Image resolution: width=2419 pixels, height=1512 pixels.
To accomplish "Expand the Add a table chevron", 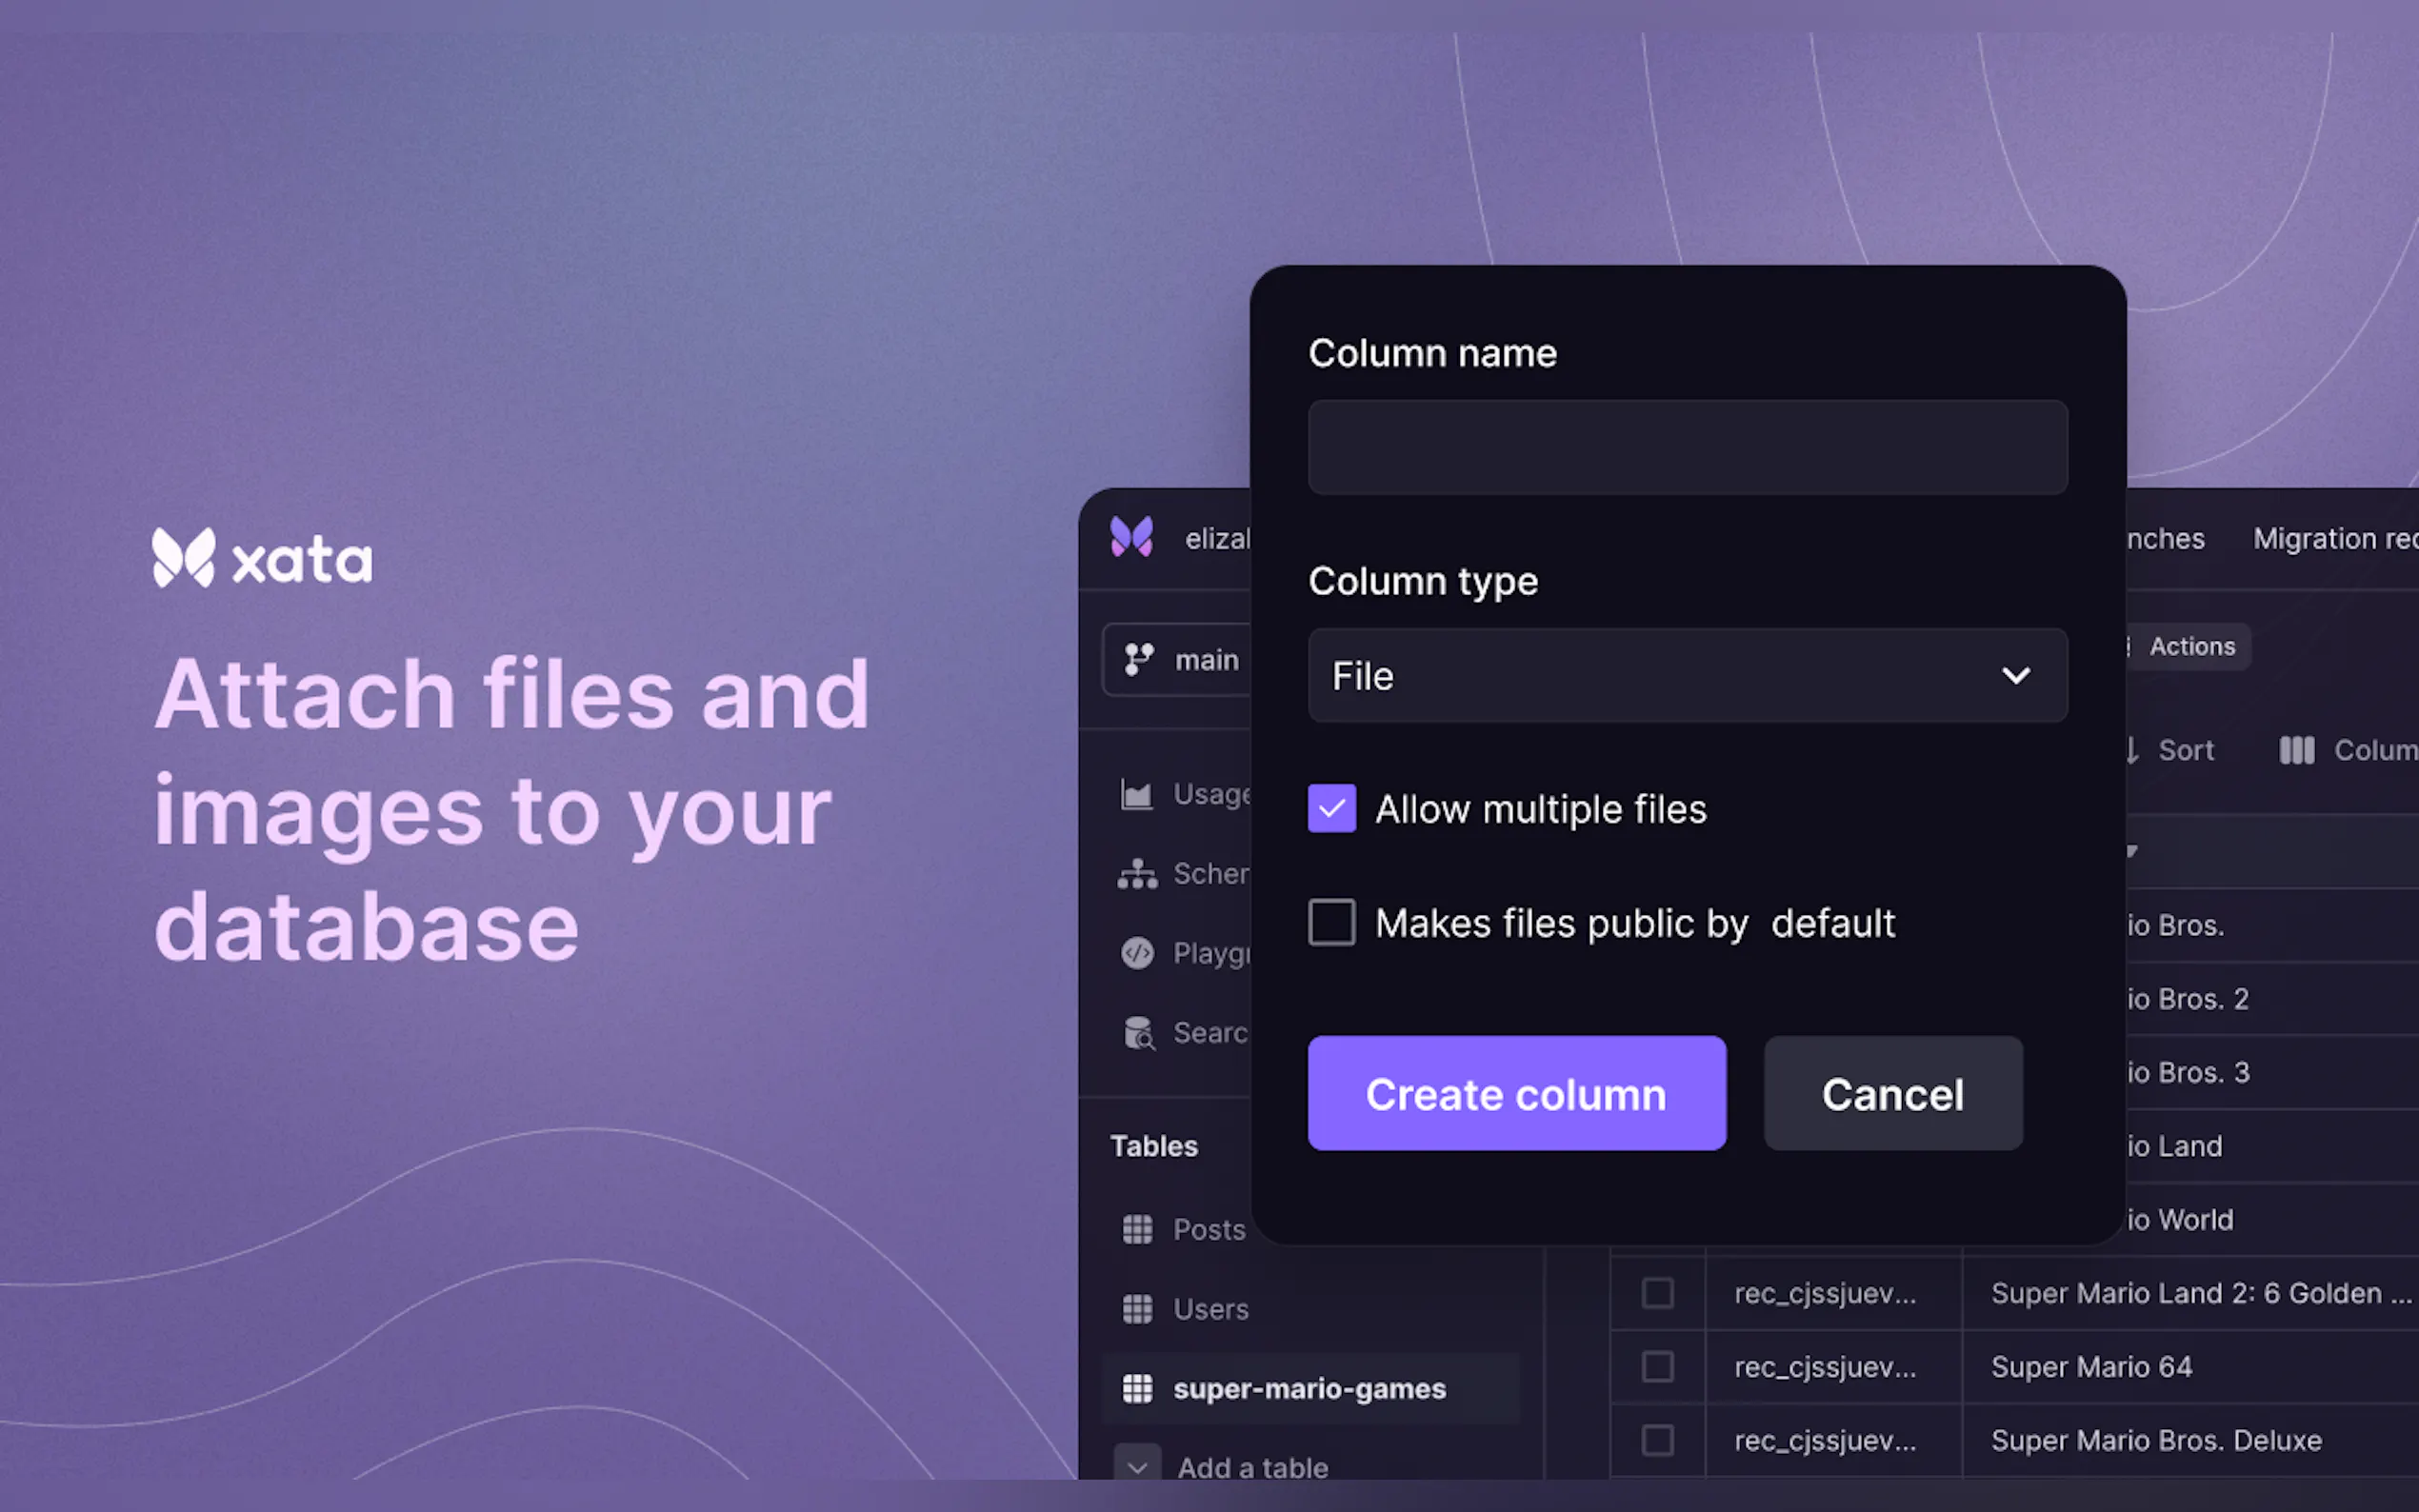I will click(x=1137, y=1467).
